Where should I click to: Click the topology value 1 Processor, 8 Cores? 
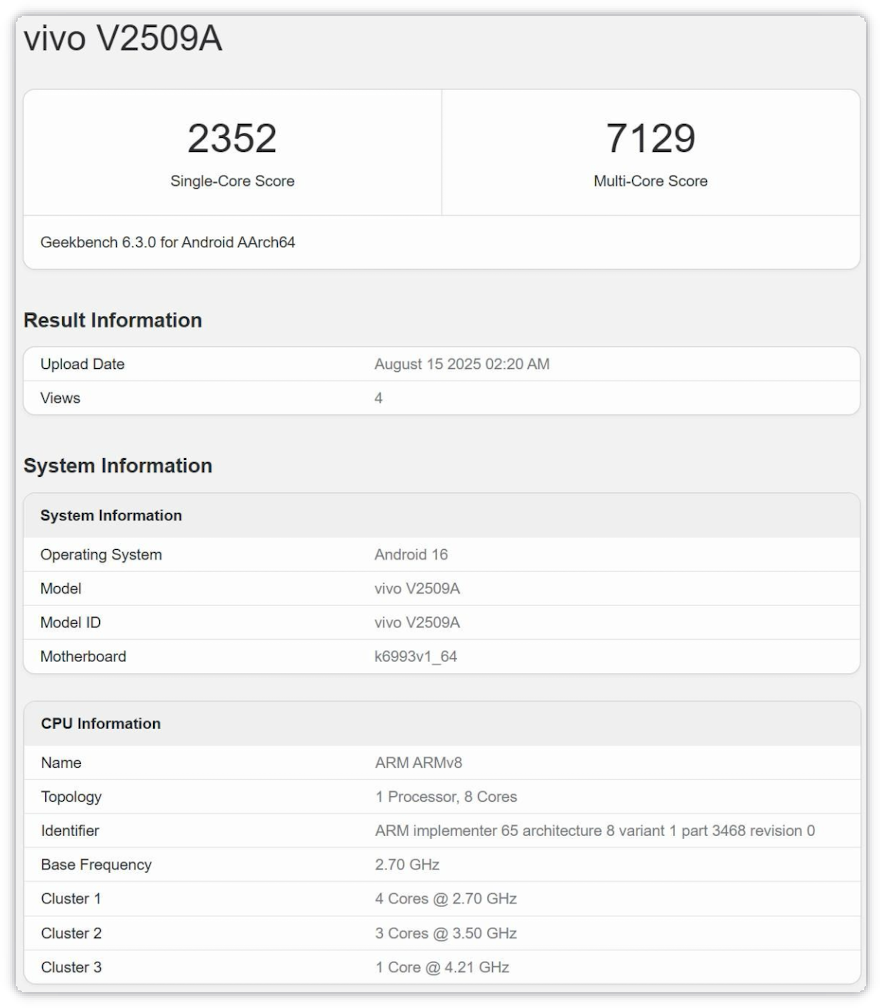[x=446, y=797]
